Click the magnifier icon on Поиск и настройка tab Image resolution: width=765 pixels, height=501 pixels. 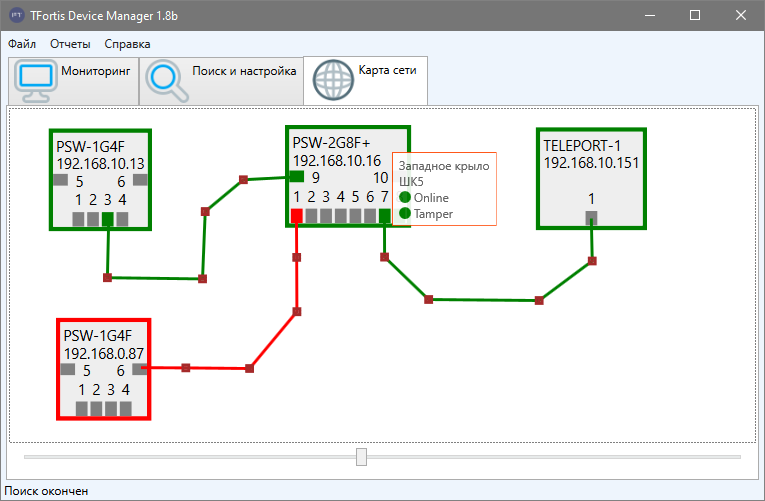click(166, 80)
